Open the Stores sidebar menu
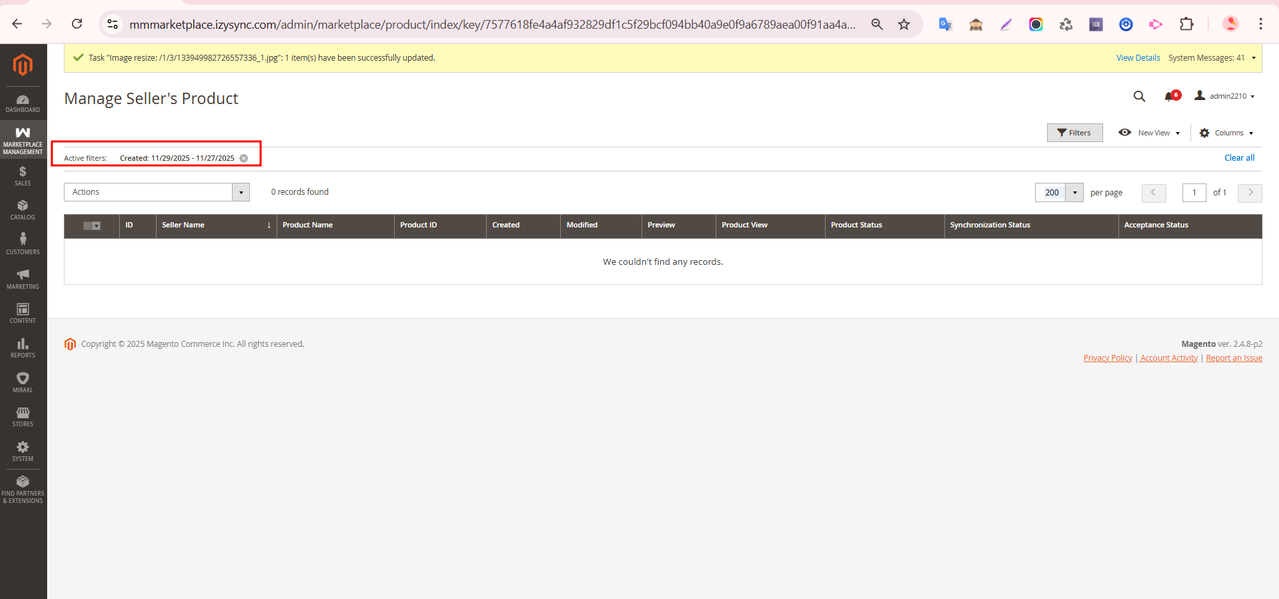 click(x=23, y=417)
